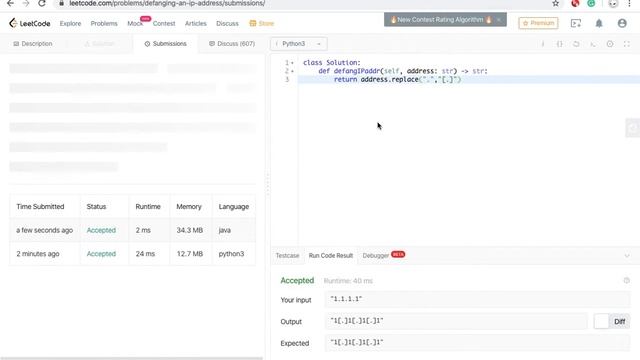640x360 pixels.
Task: Click the editor shortcuts terminal icon
Action: pos(593,44)
